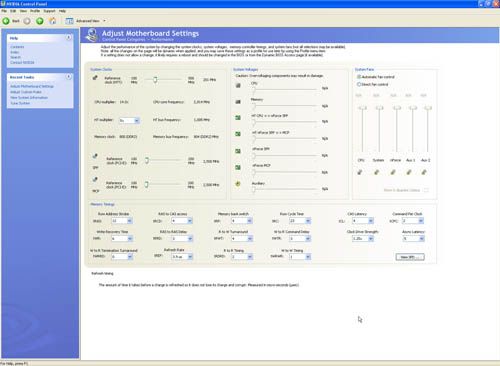Click the nForce SPP voltage icon

[x=238, y=151]
